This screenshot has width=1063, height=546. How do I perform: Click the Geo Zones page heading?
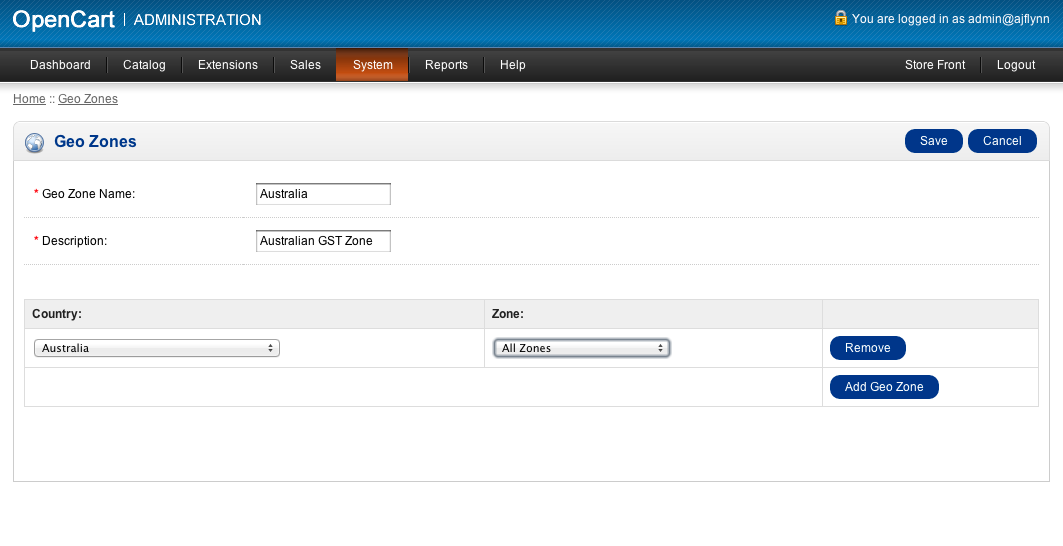click(96, 142)
